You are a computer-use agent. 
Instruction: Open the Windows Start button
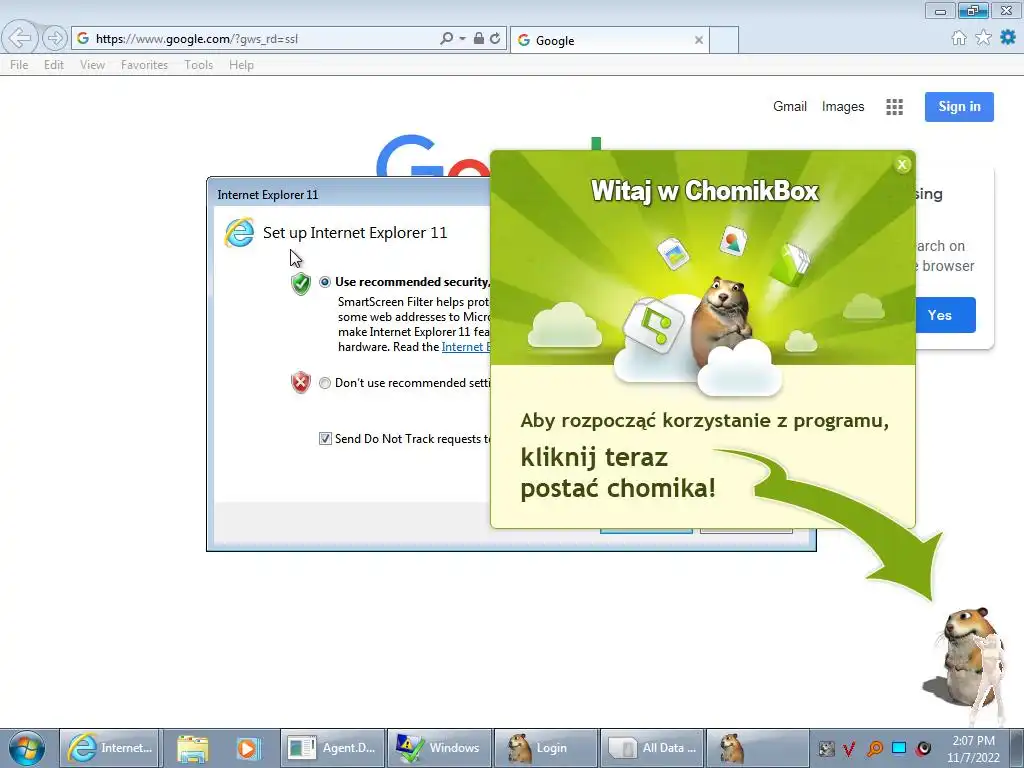(27, 748)
